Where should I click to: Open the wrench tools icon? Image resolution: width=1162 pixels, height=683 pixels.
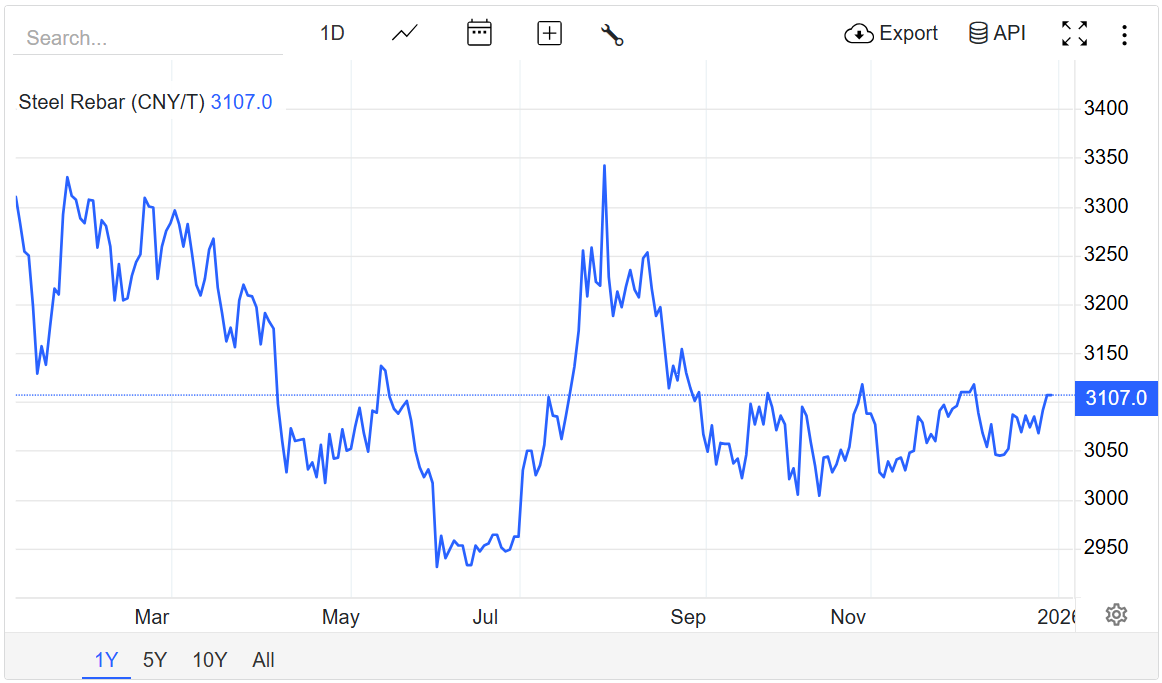pos(612,34)
